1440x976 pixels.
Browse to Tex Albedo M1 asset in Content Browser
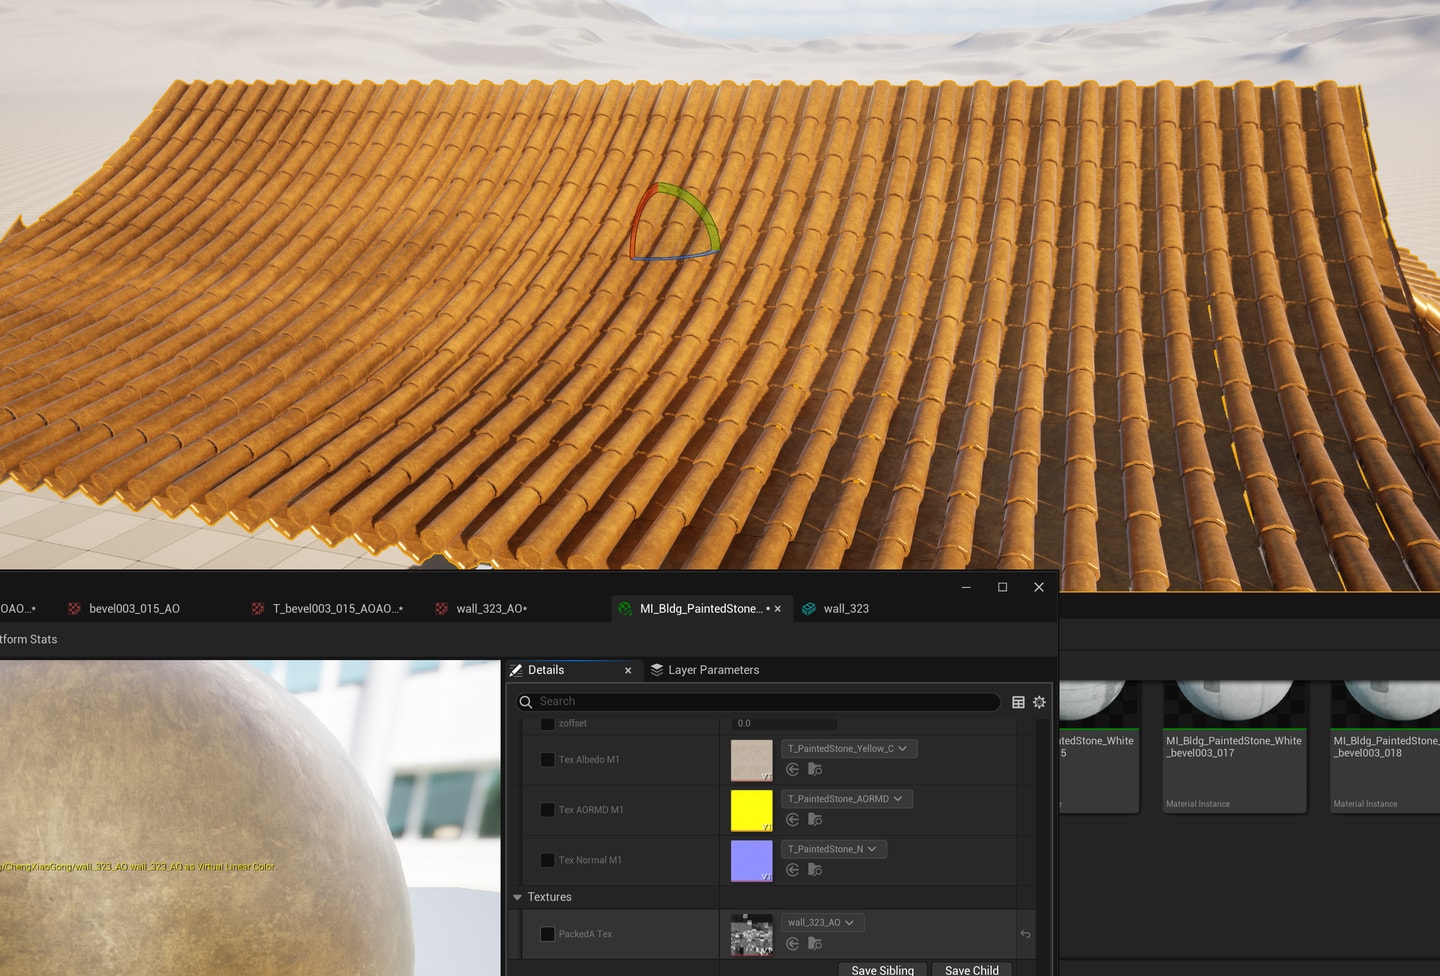pos(815,769)
